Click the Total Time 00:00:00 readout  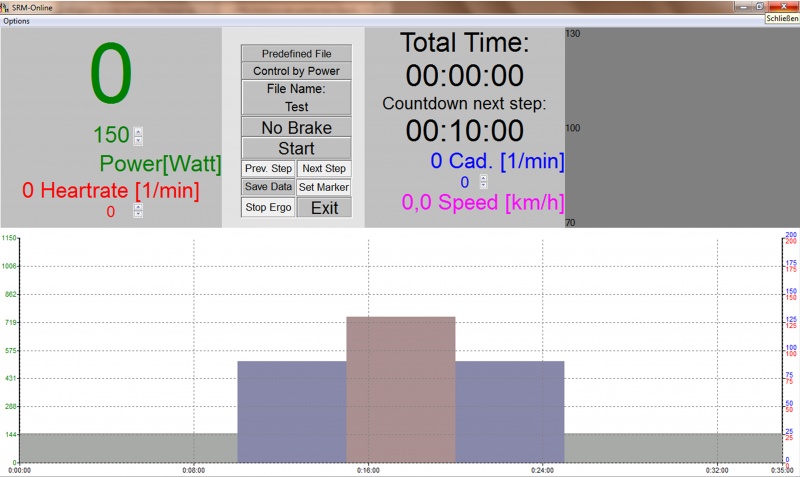[x=465, y=76]
